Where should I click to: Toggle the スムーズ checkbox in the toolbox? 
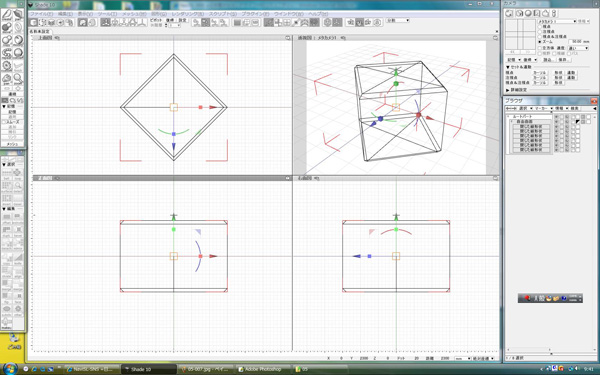pyautogui.click(x=4, y=122)
